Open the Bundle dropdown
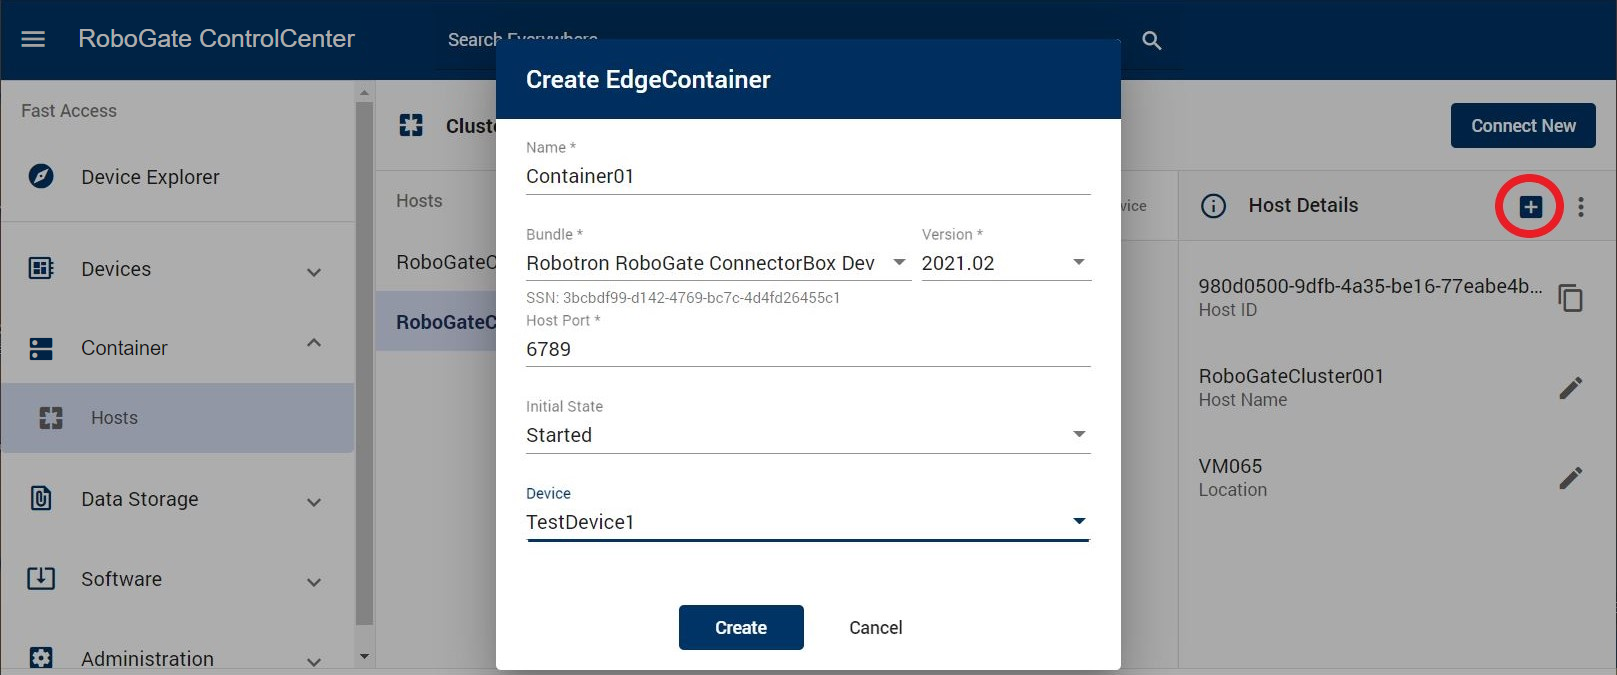1617x675 pixels. pos(898,263)
